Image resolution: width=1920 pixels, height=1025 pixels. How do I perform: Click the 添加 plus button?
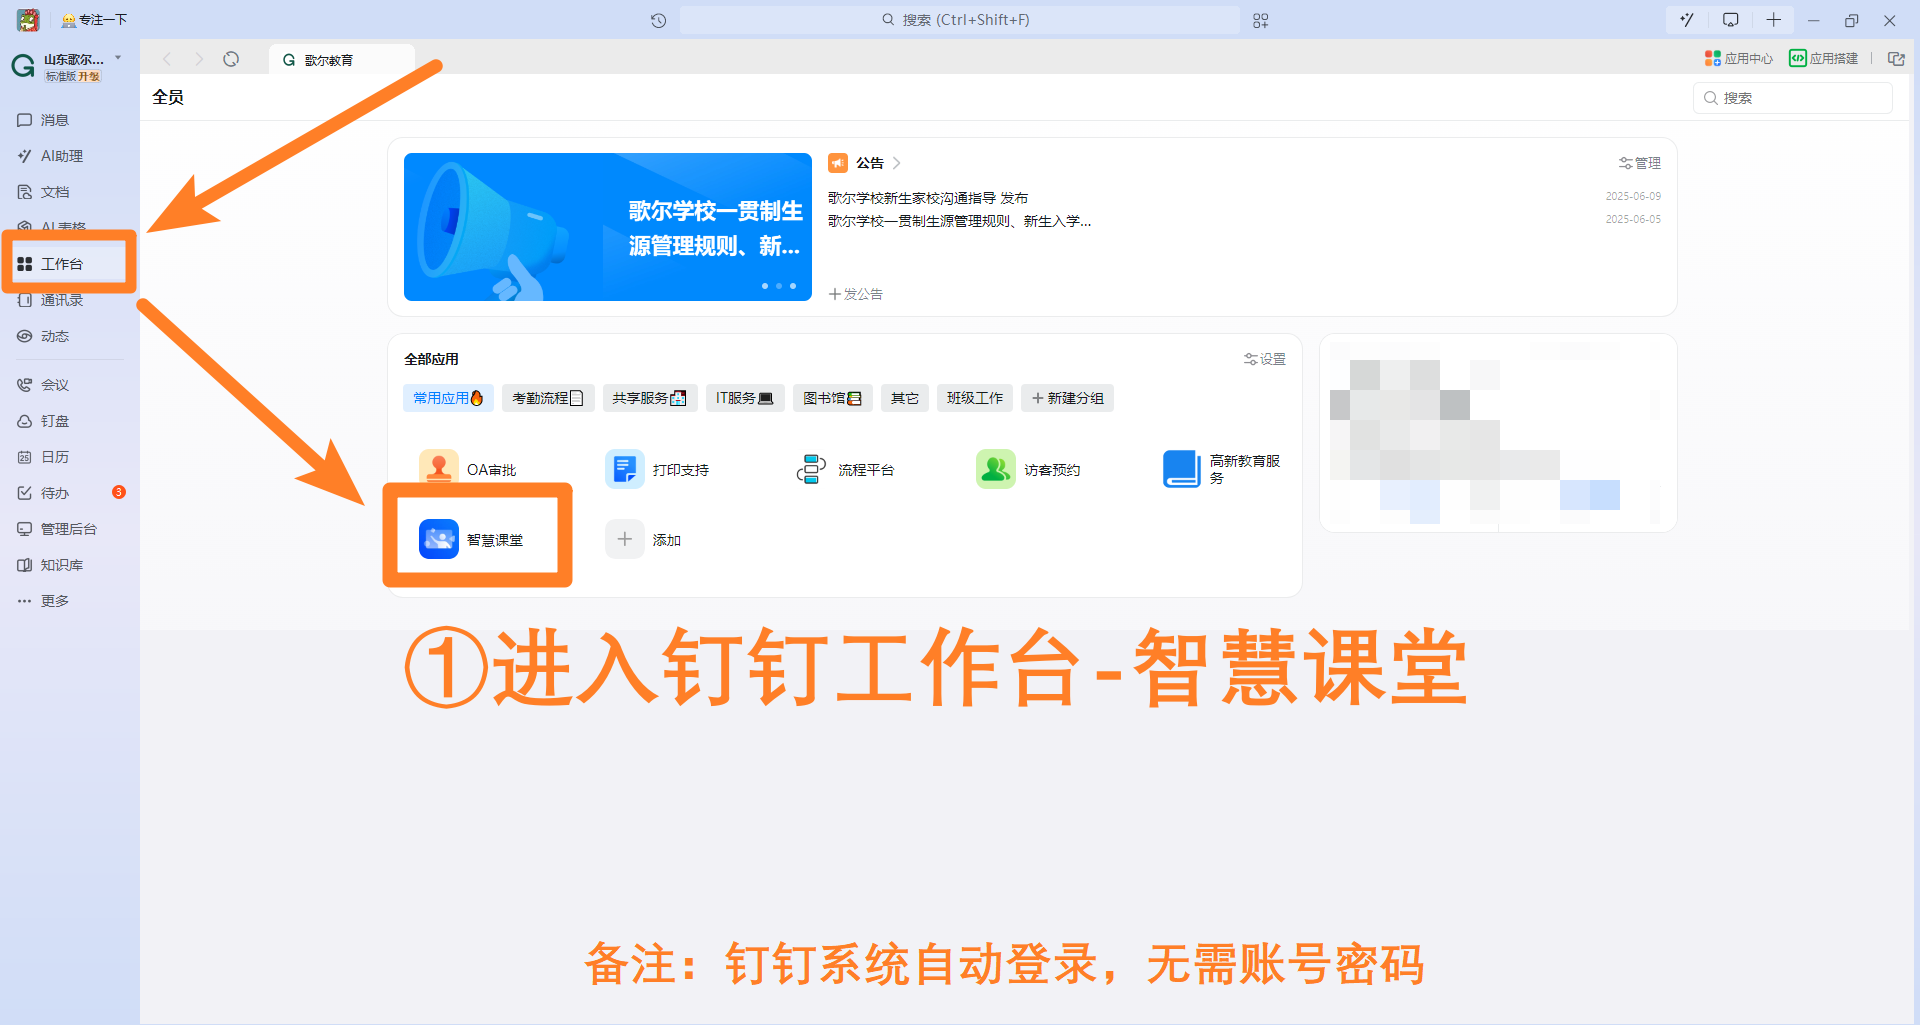625,539
